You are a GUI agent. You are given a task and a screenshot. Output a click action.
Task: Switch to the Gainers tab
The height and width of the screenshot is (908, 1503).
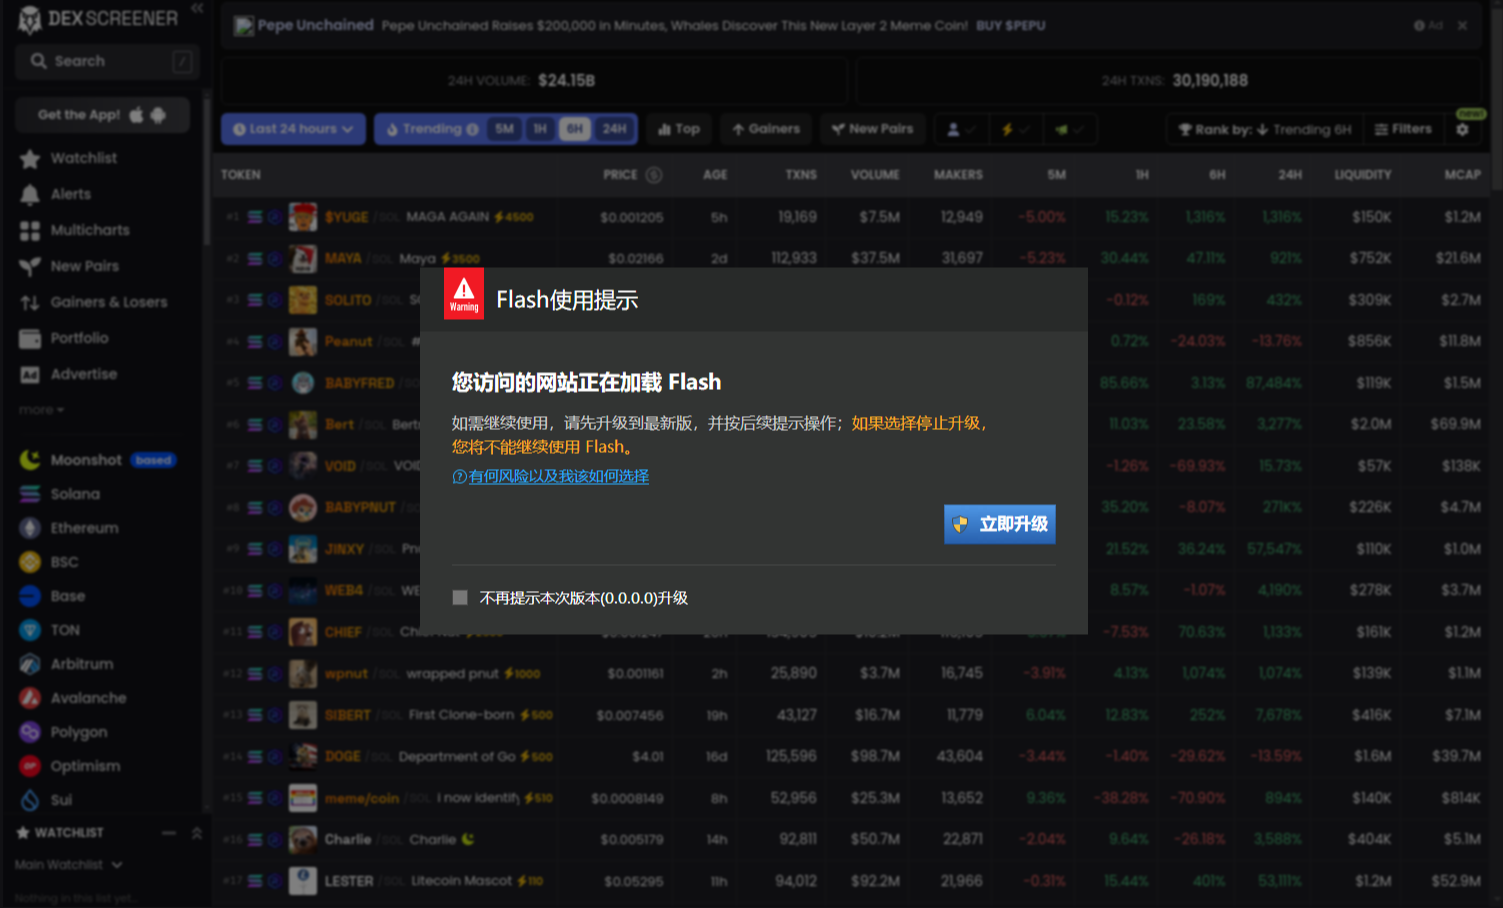765,129
